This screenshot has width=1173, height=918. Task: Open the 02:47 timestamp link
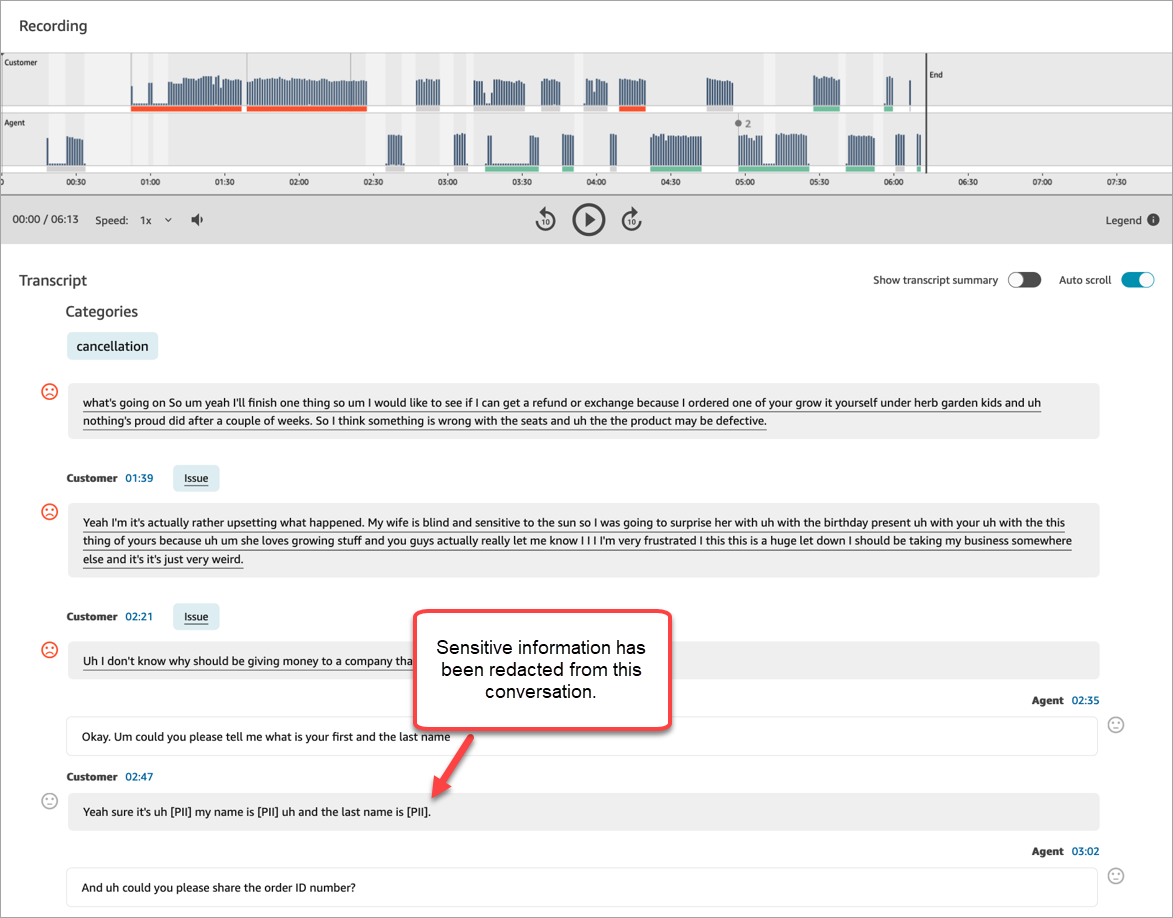[x=139, y=776]
